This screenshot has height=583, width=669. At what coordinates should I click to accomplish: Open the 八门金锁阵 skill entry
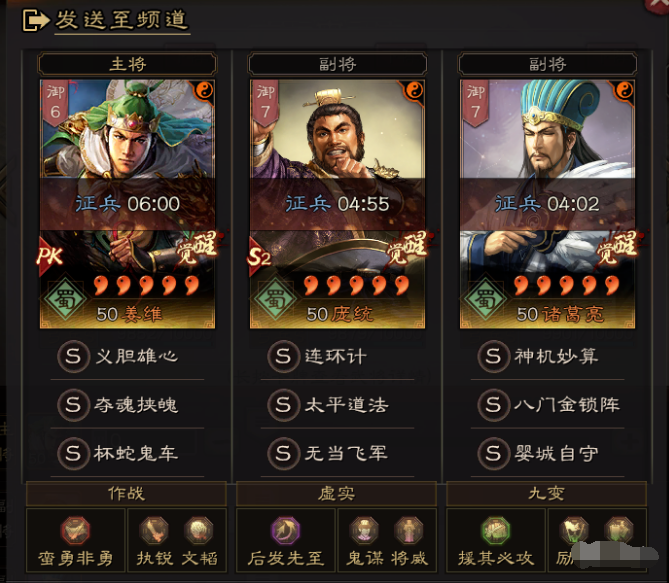(547, 404)
